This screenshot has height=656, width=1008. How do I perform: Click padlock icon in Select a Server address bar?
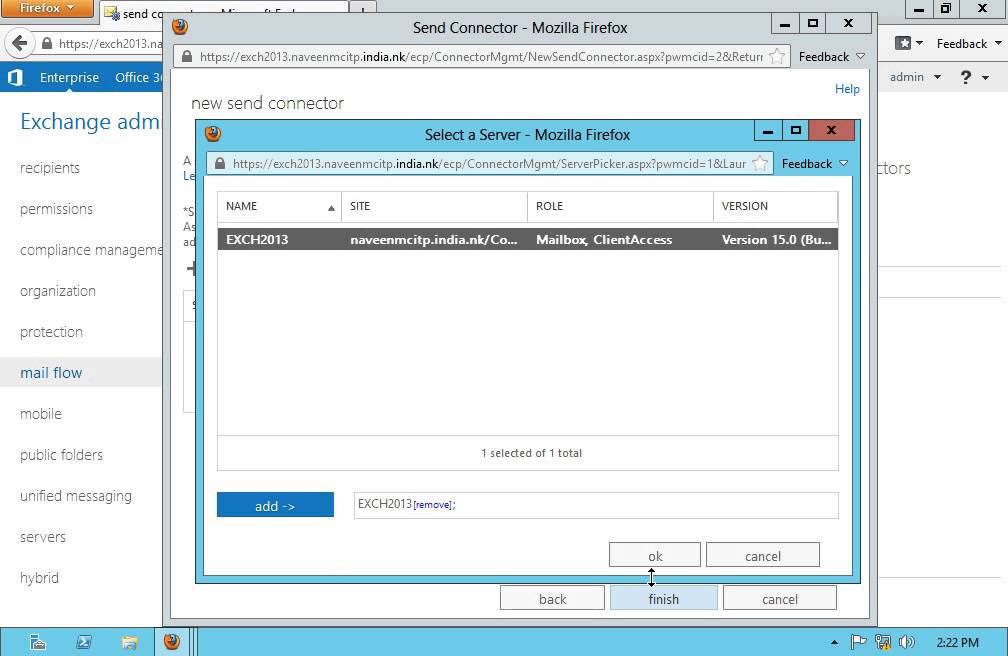click(220, 164)
